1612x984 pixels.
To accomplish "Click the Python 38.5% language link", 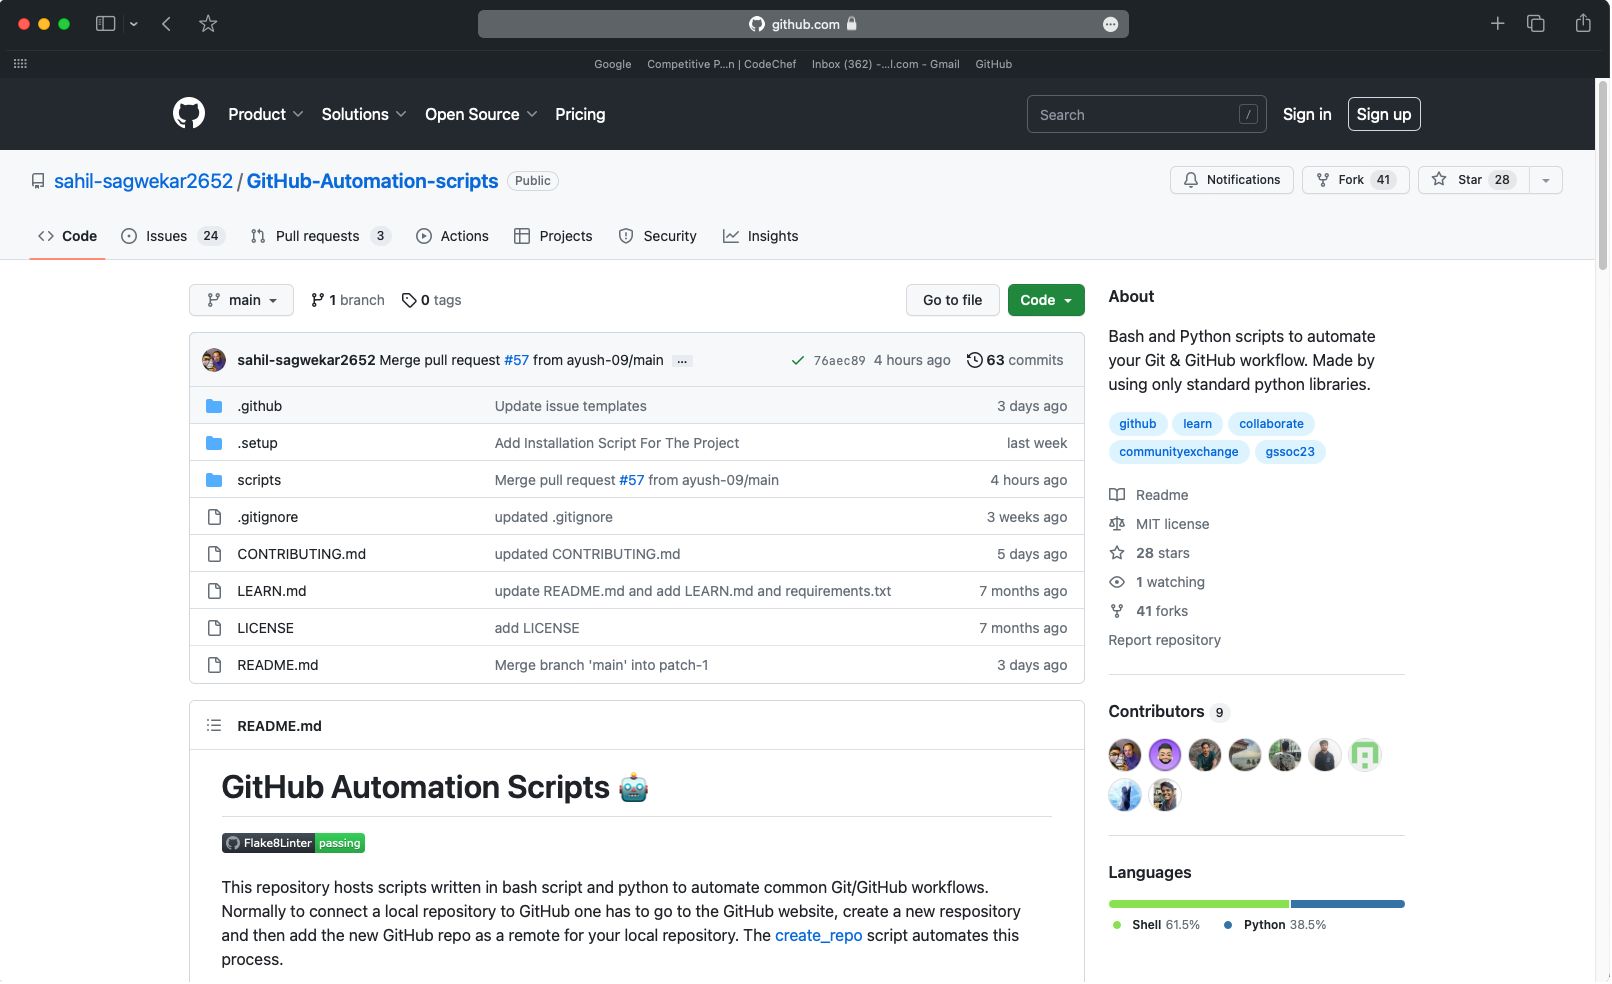I will click(x=1275, y=925).
